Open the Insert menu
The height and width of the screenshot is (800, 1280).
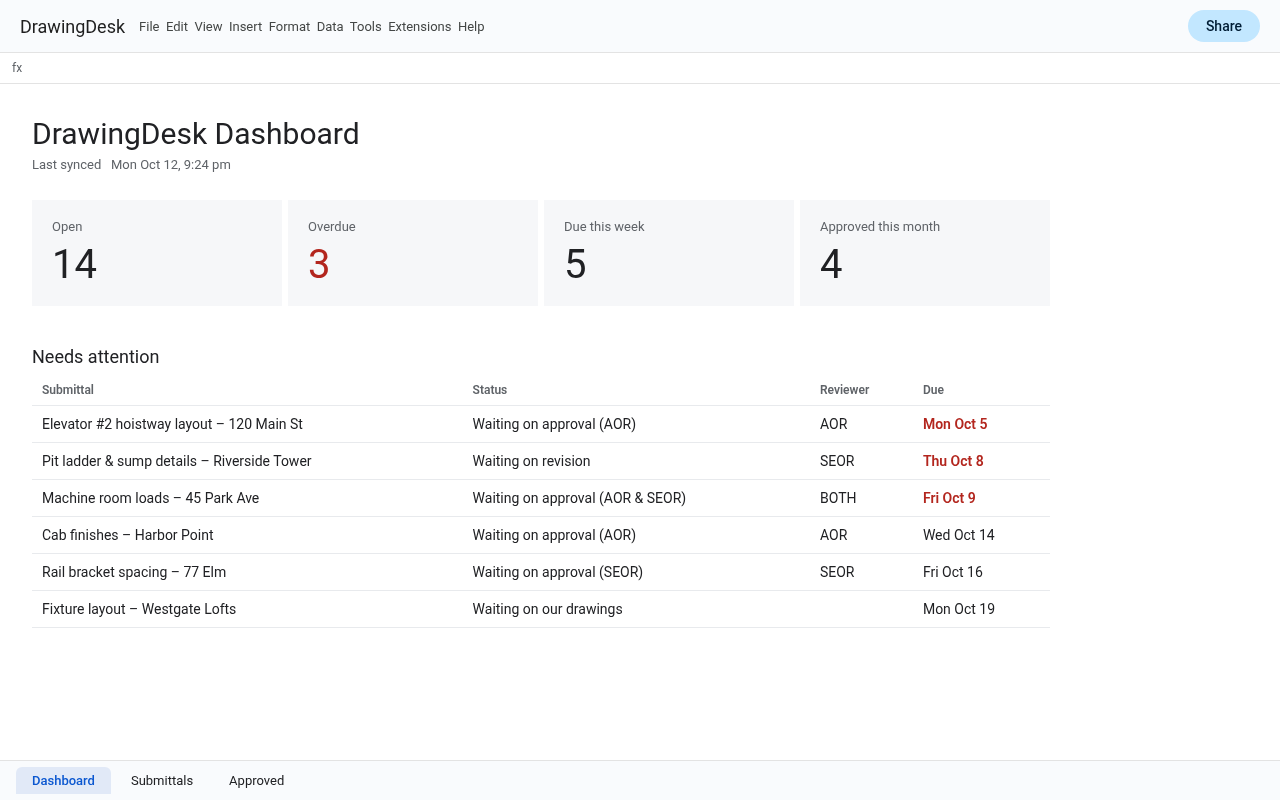pos(245,27)
